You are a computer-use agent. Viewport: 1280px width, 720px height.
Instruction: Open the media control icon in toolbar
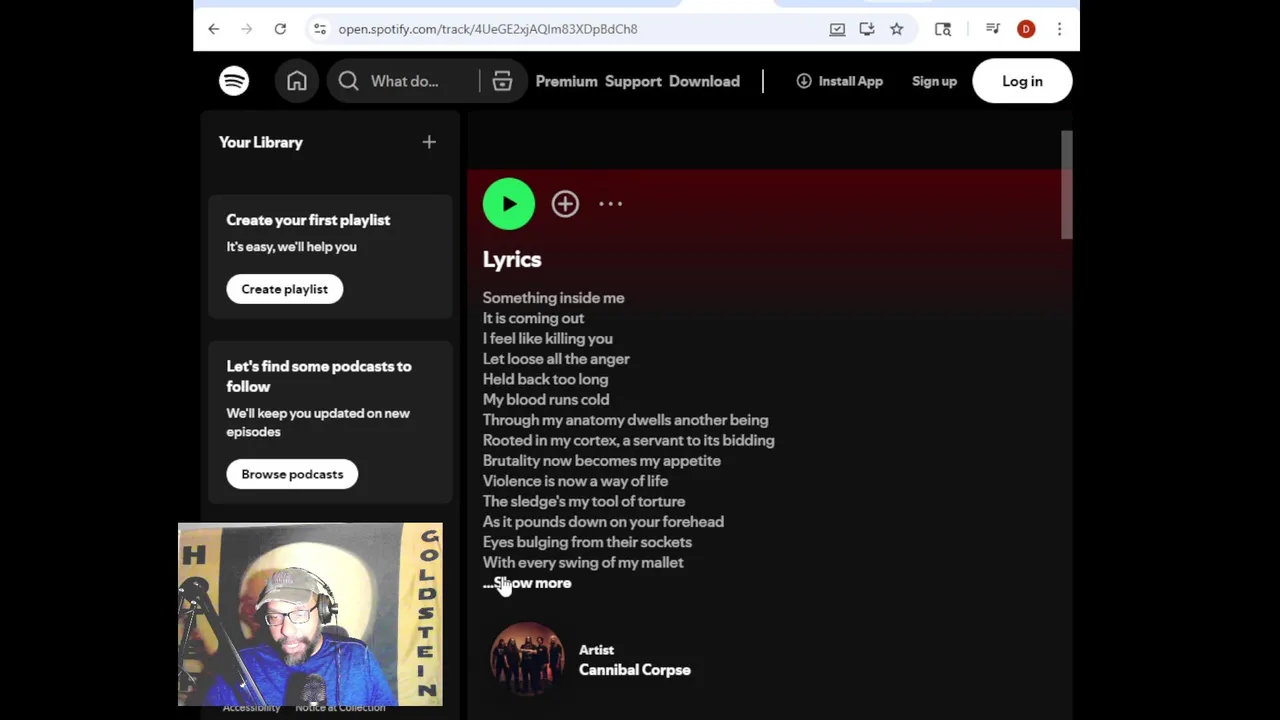tap(993, 29)
